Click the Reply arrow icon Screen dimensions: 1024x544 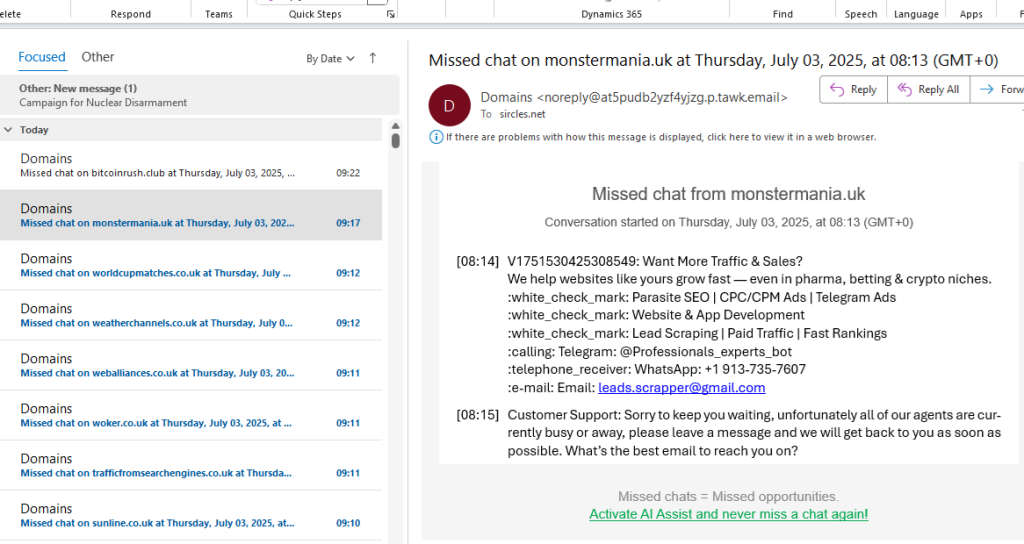[837, 89]
